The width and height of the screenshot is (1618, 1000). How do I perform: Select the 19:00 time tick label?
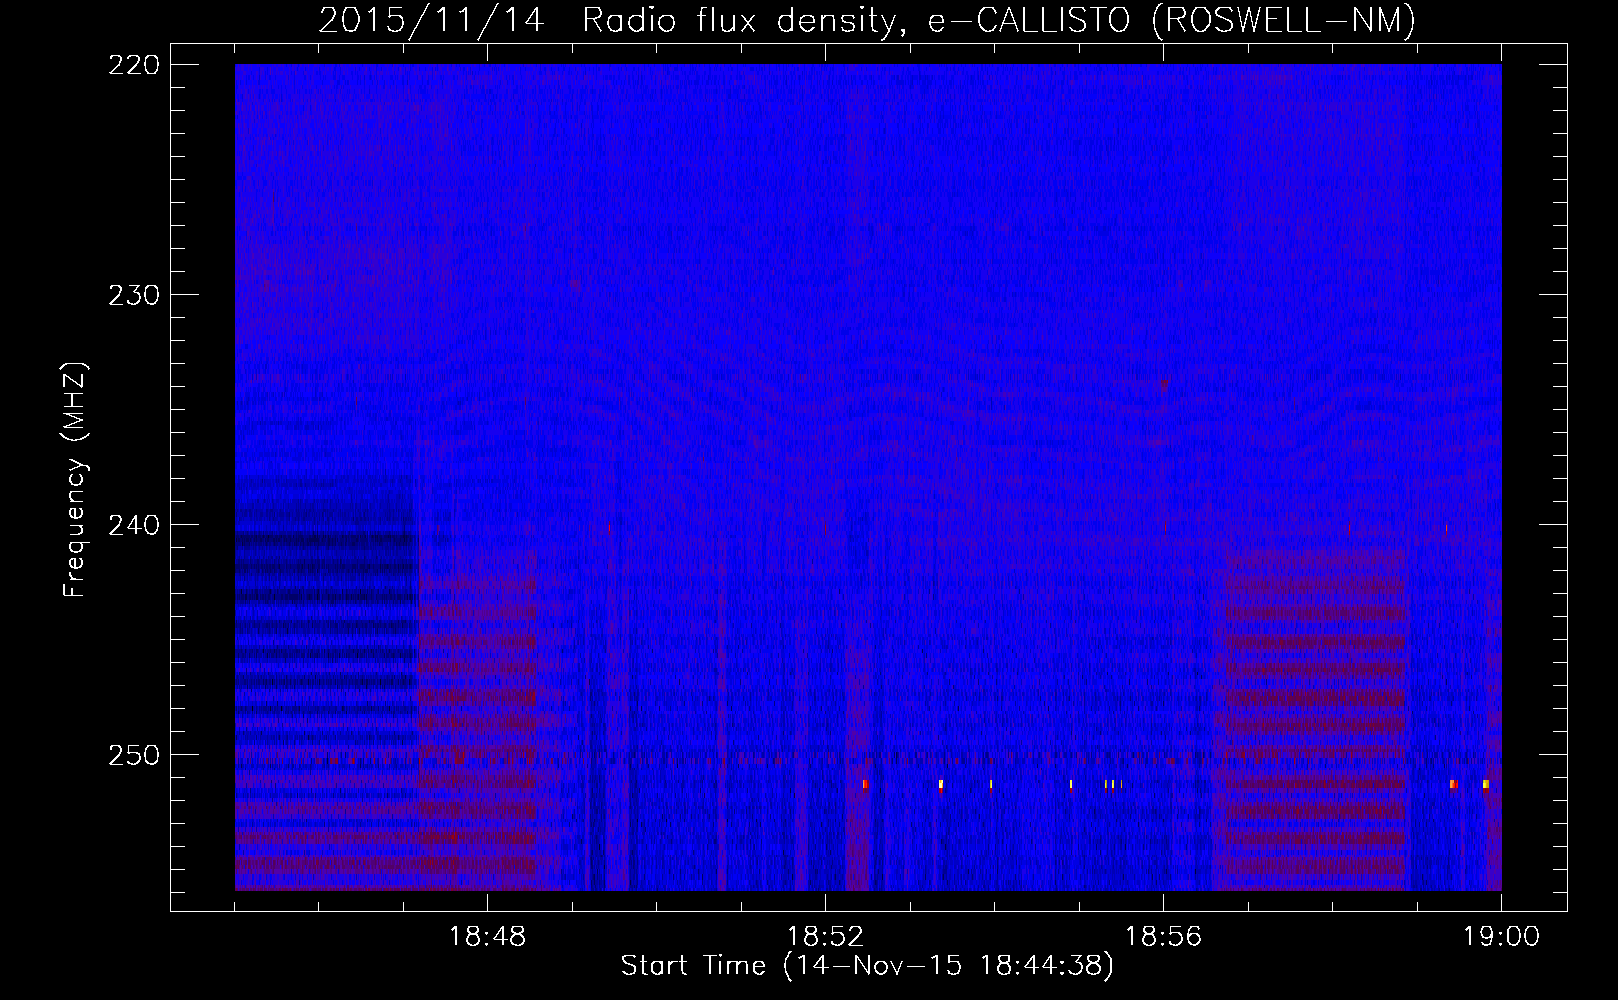tap(1501, 937)
